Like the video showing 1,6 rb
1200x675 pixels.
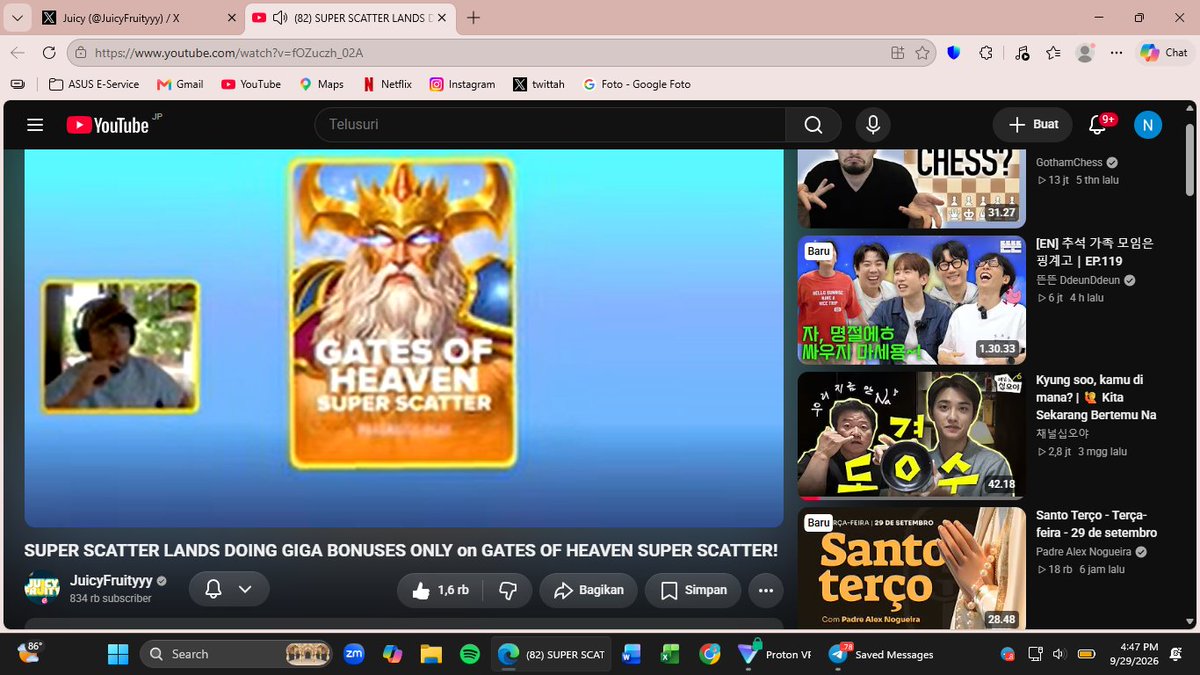tap(441, 590)
